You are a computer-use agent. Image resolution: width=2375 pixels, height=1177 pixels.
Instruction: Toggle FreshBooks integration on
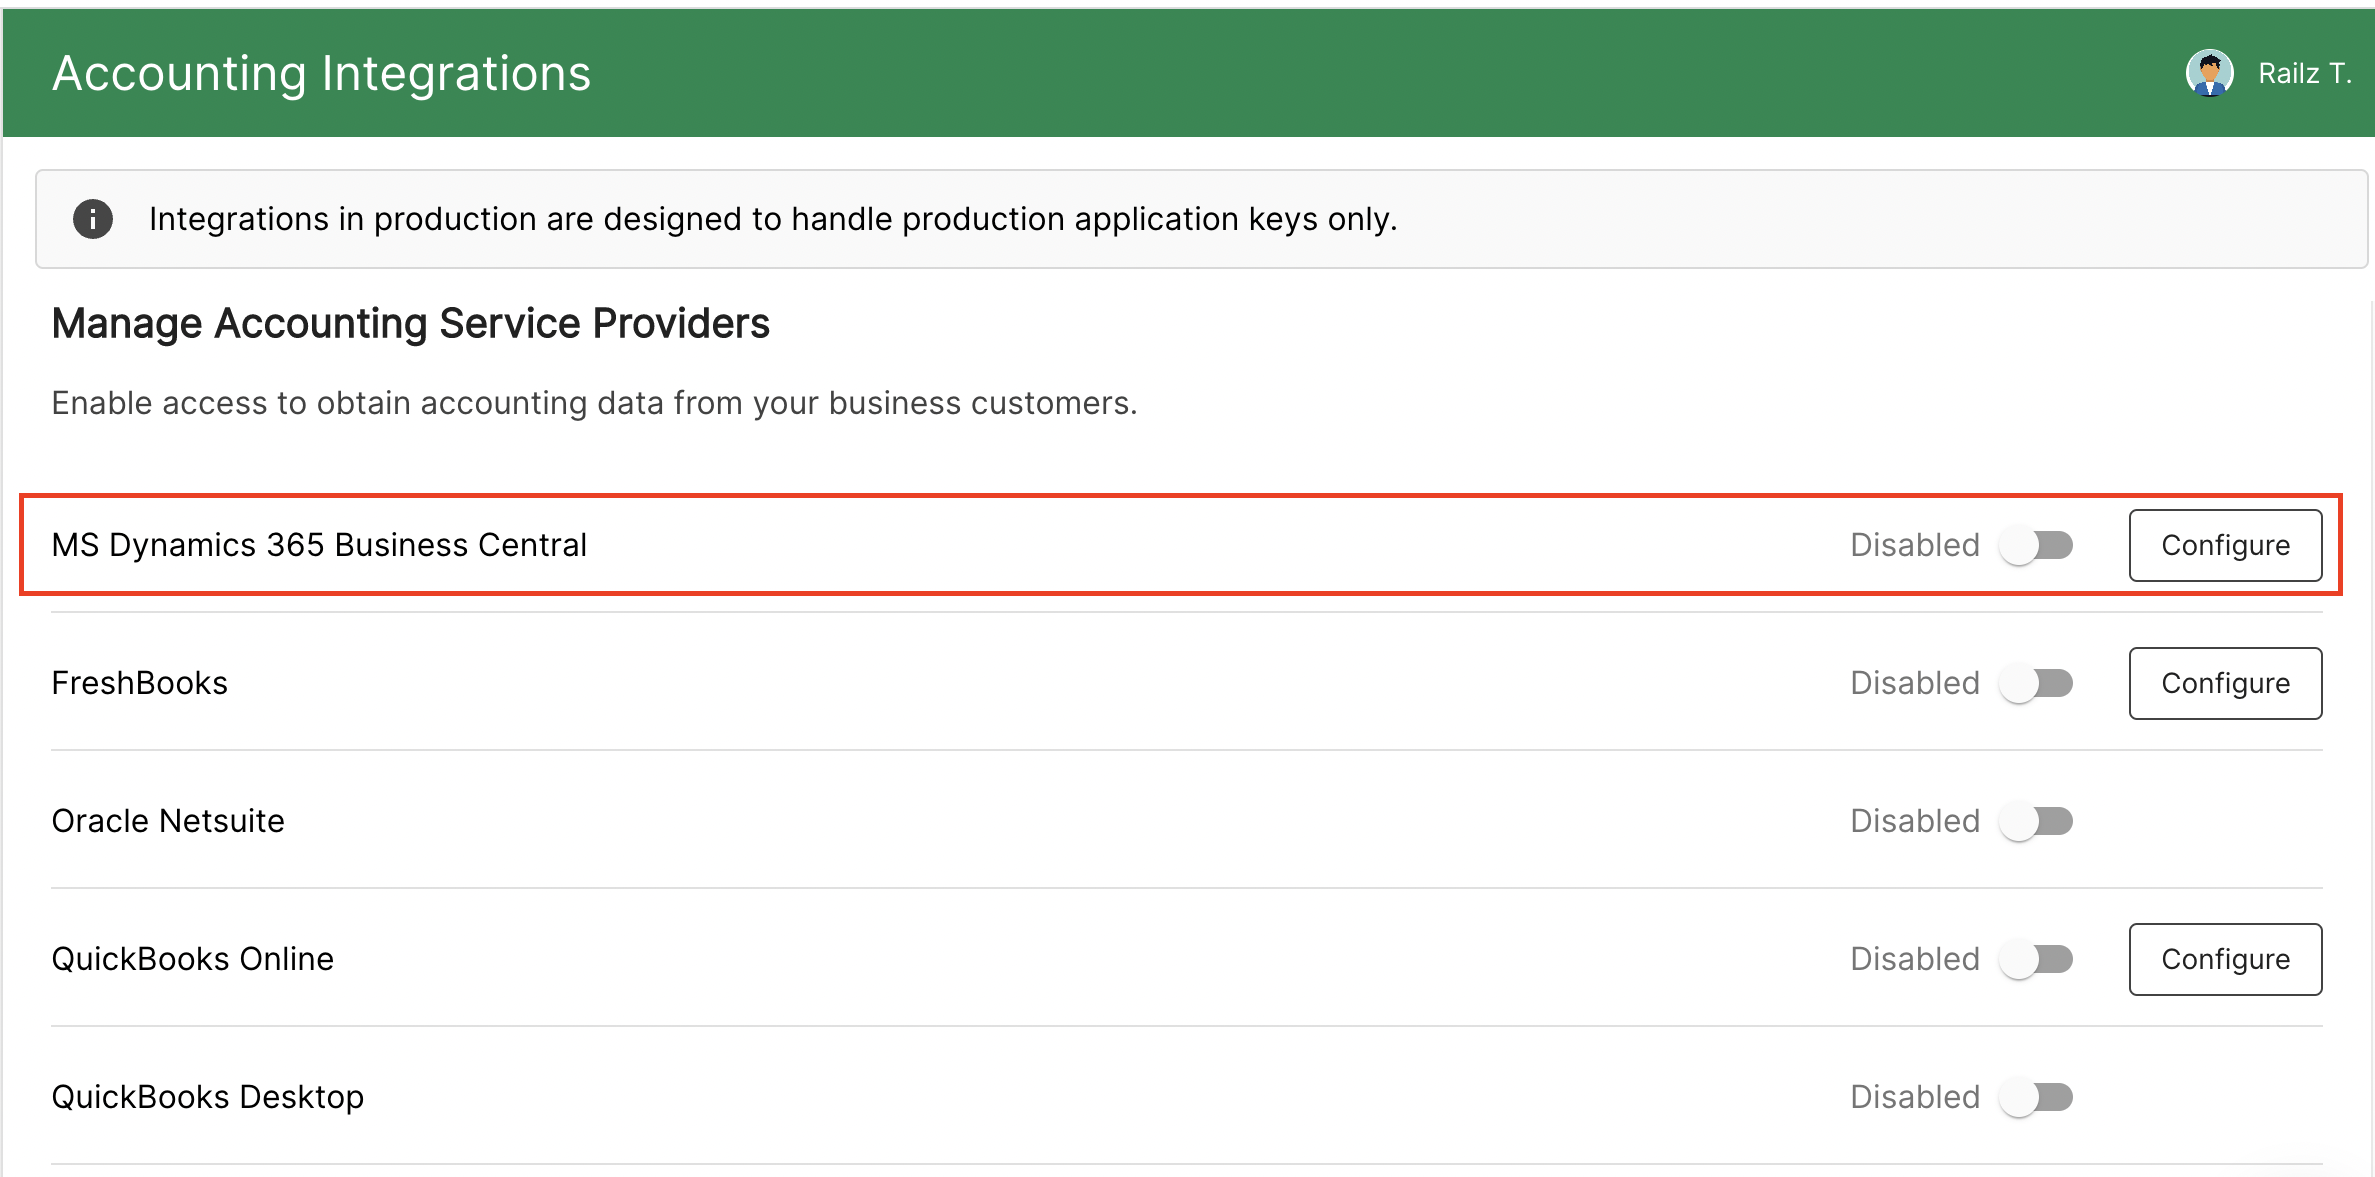[2036, 683]
